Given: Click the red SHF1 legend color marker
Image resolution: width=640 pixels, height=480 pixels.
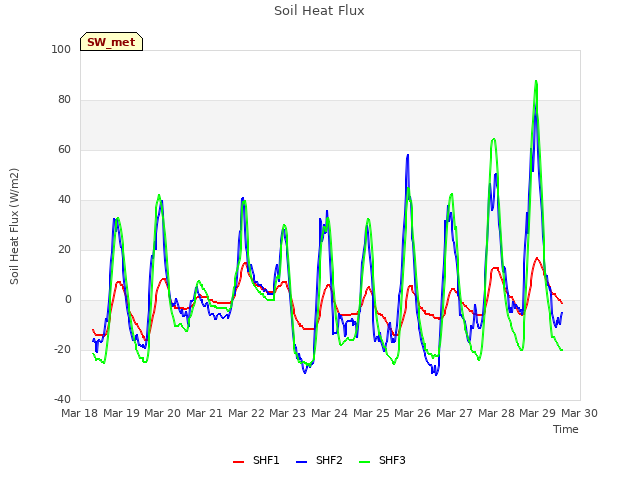Looking at the screenshot, I should pyautogui.click(x=238, y=462).
